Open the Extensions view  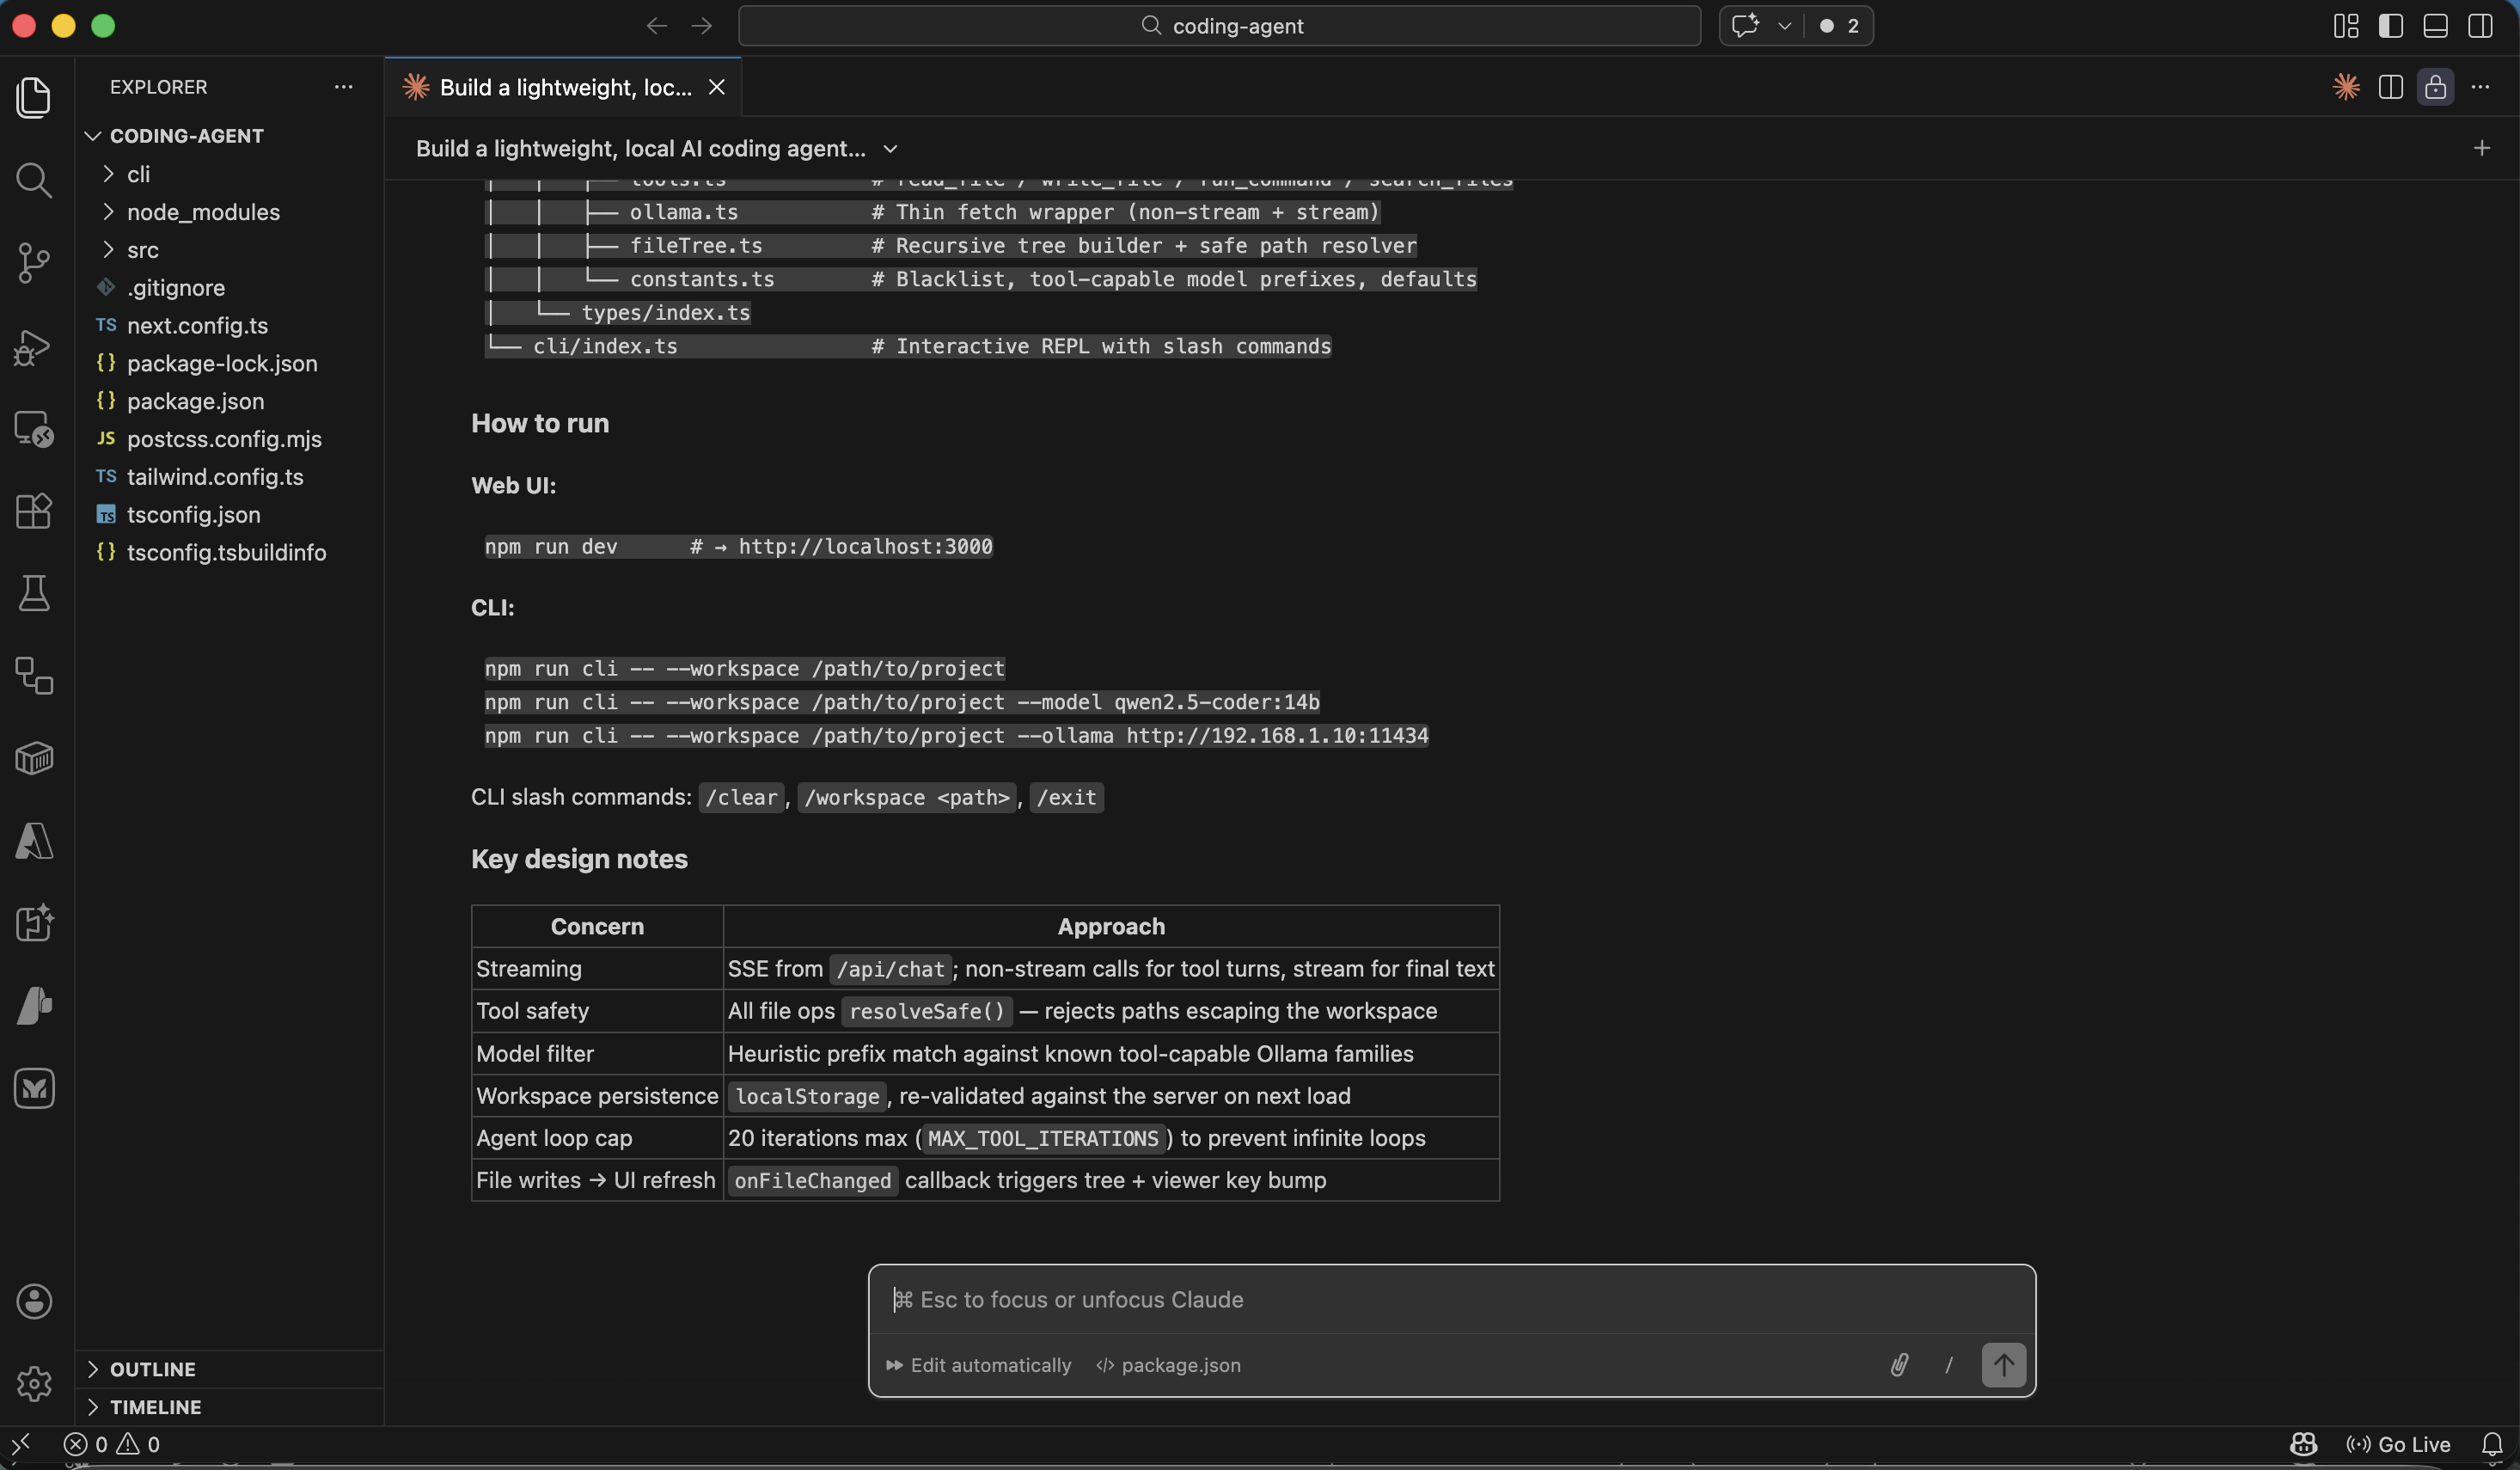[34, 511]
